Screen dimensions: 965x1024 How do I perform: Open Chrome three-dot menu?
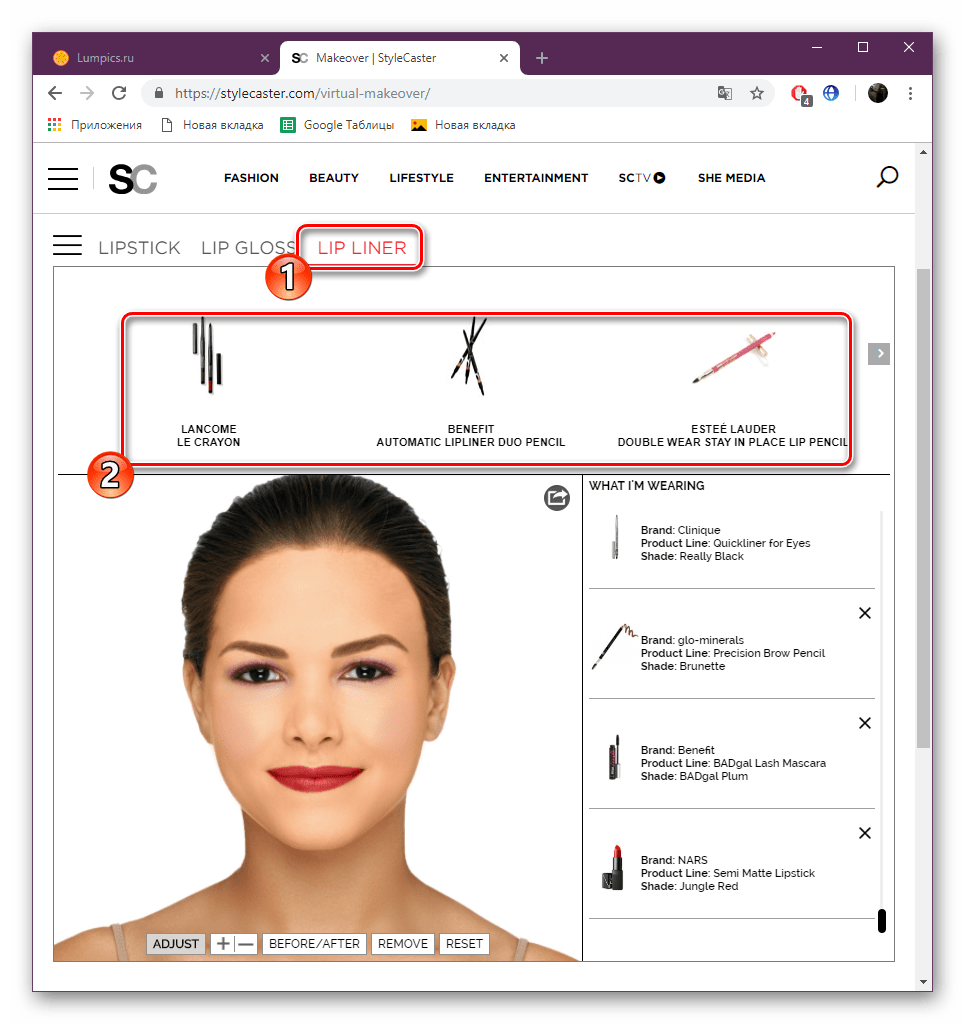click(x=910, y=93)
